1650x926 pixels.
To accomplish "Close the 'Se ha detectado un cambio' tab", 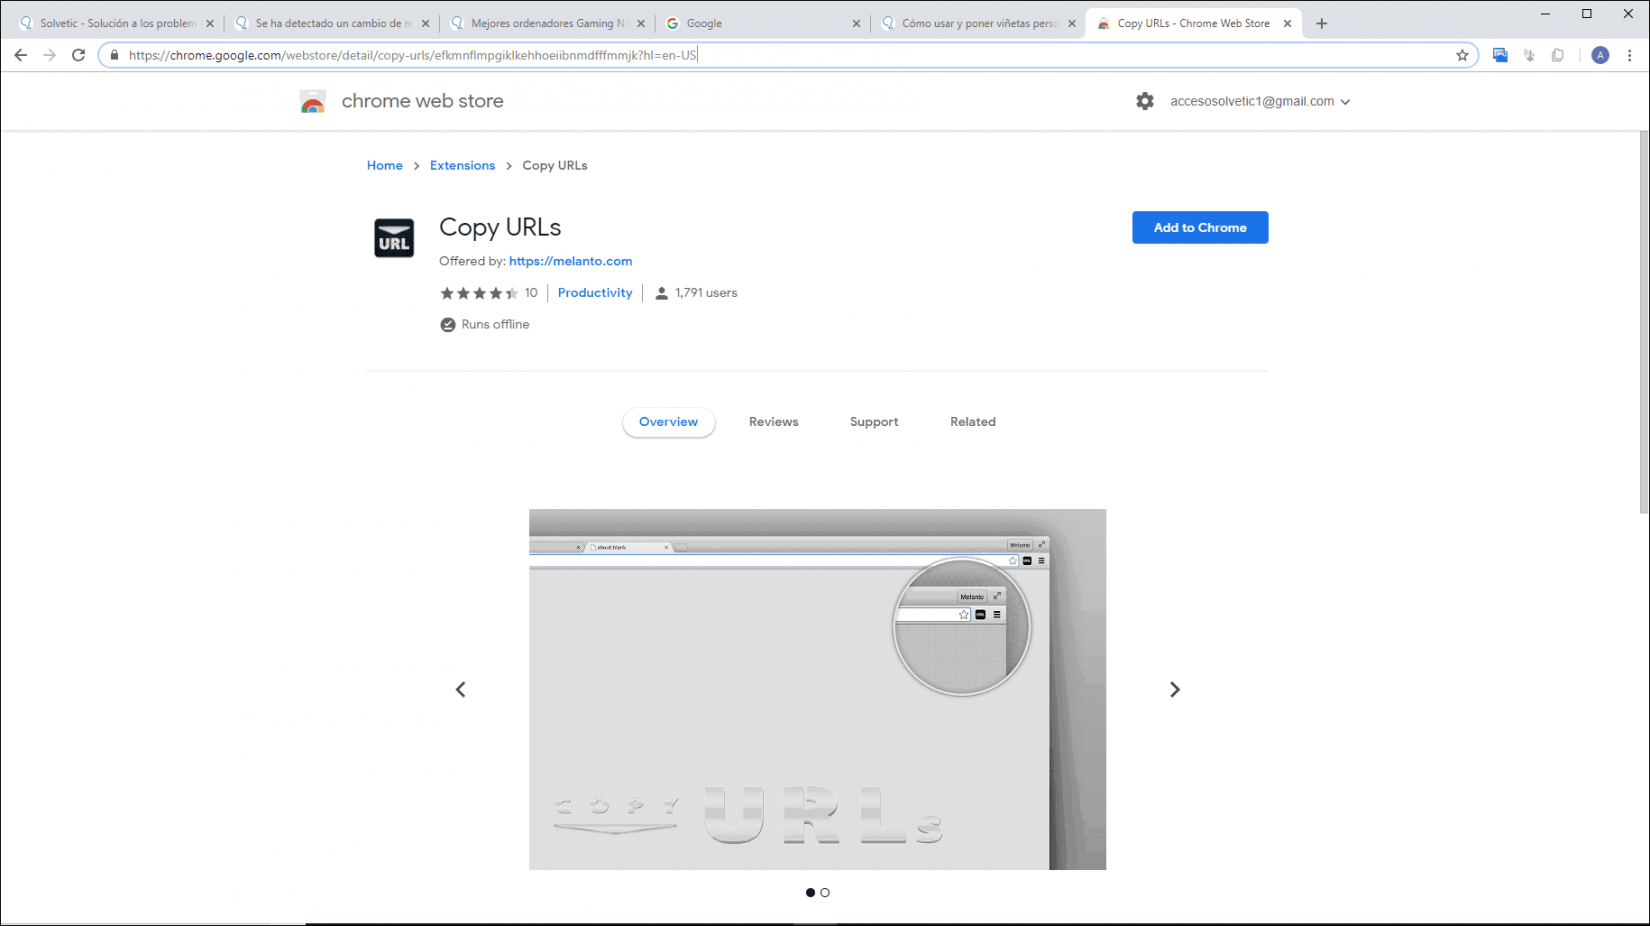I will coord(425,23).
